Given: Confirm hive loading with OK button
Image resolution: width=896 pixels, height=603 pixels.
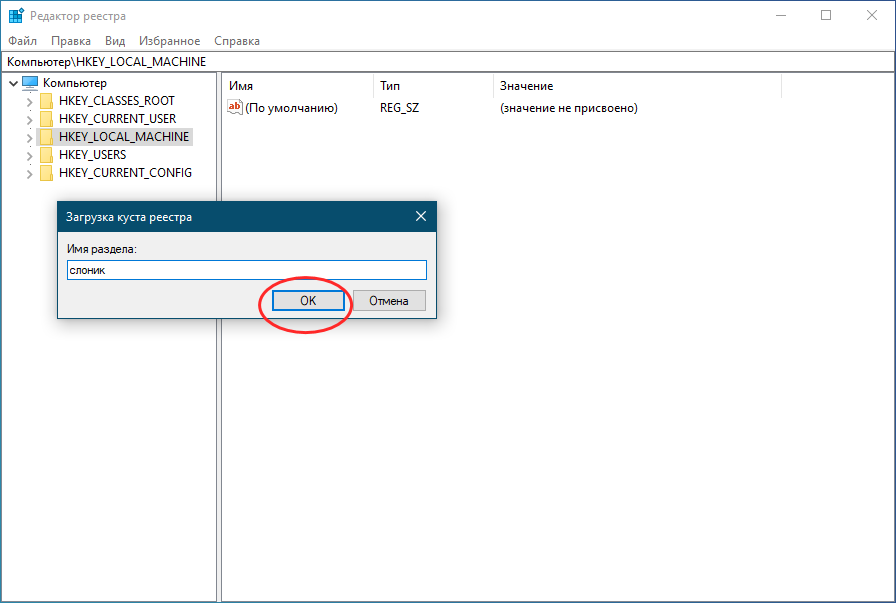Looking at the screenshot, I should coord(308,300).
